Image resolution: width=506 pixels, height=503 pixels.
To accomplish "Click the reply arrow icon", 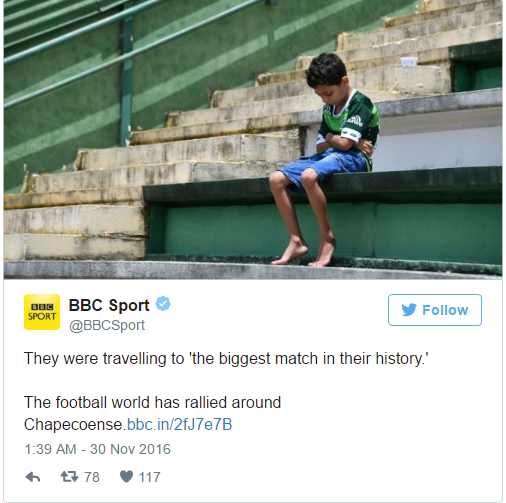I will click(33, 477).
